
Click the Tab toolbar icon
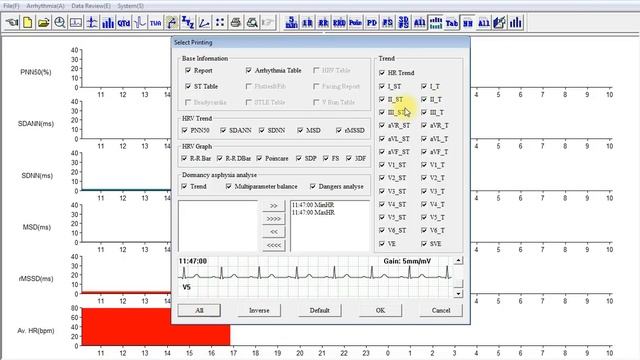click(451, 22)
